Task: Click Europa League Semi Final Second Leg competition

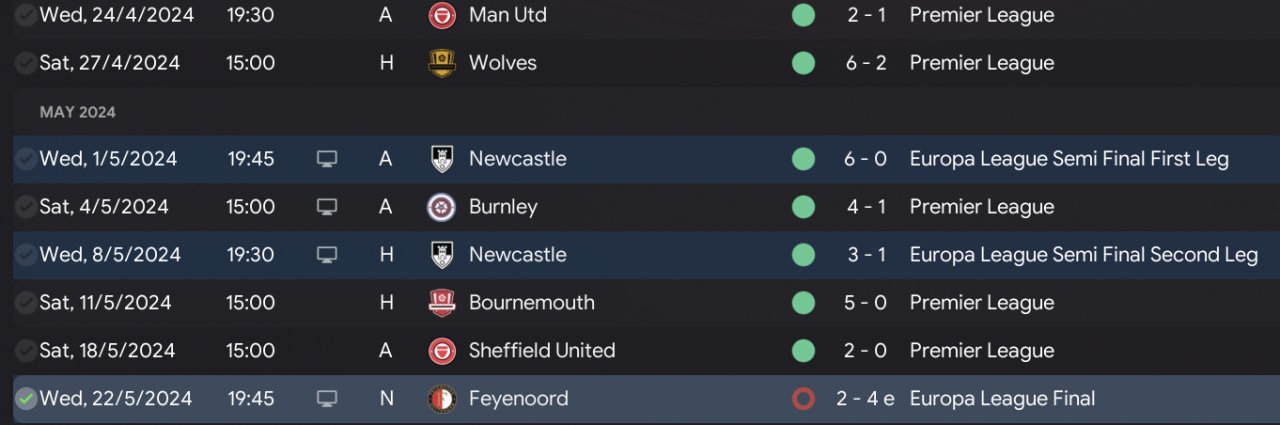Action: point(1084,255)
